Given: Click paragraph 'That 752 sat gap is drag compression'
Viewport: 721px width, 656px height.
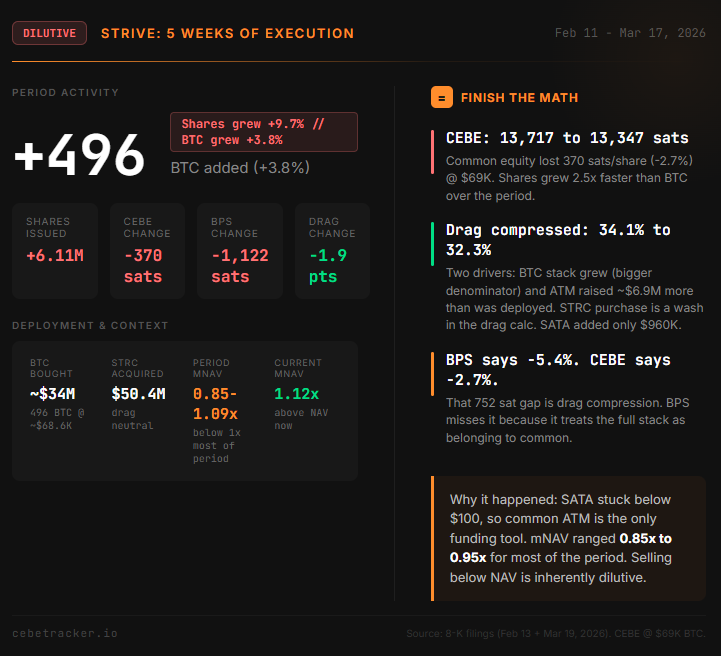Looking at the screenshot, I should 567,420.
